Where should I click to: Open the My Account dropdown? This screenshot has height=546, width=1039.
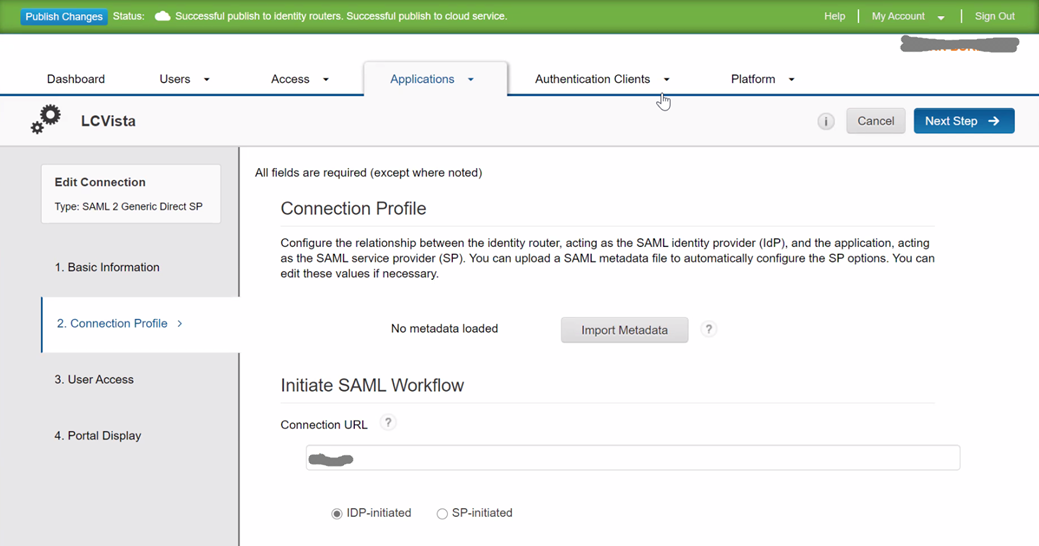coord(907,17)
